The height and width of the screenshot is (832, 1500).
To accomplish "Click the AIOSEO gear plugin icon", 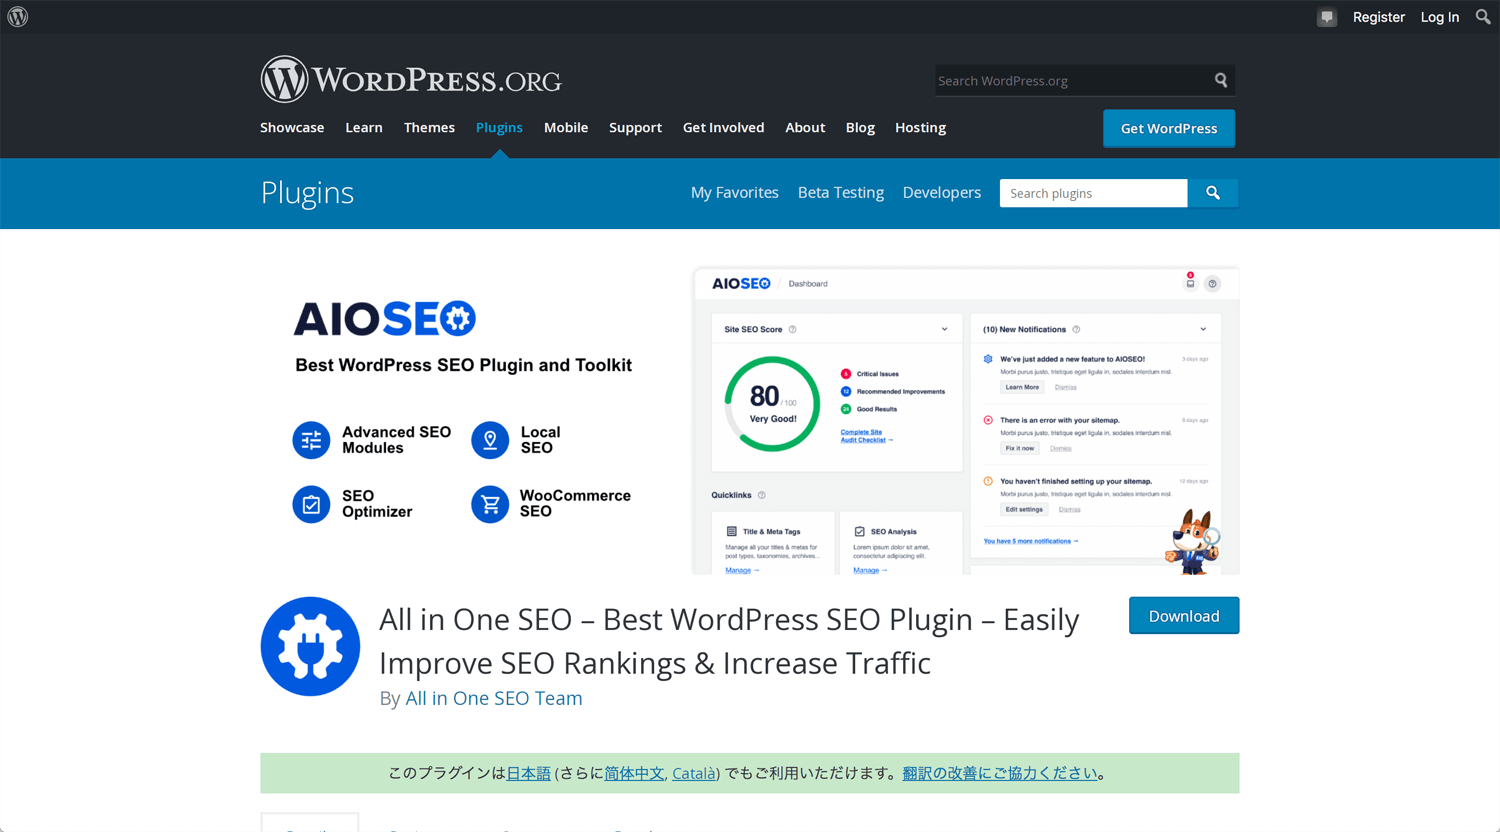I will tap(310, 646).
